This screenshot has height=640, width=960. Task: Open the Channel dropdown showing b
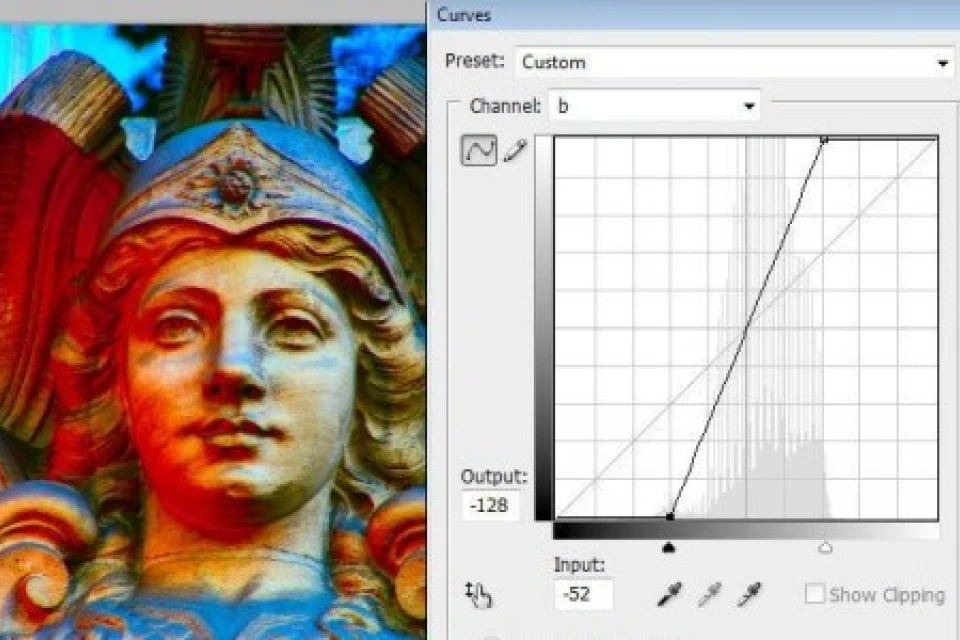[x=654, y=106]
